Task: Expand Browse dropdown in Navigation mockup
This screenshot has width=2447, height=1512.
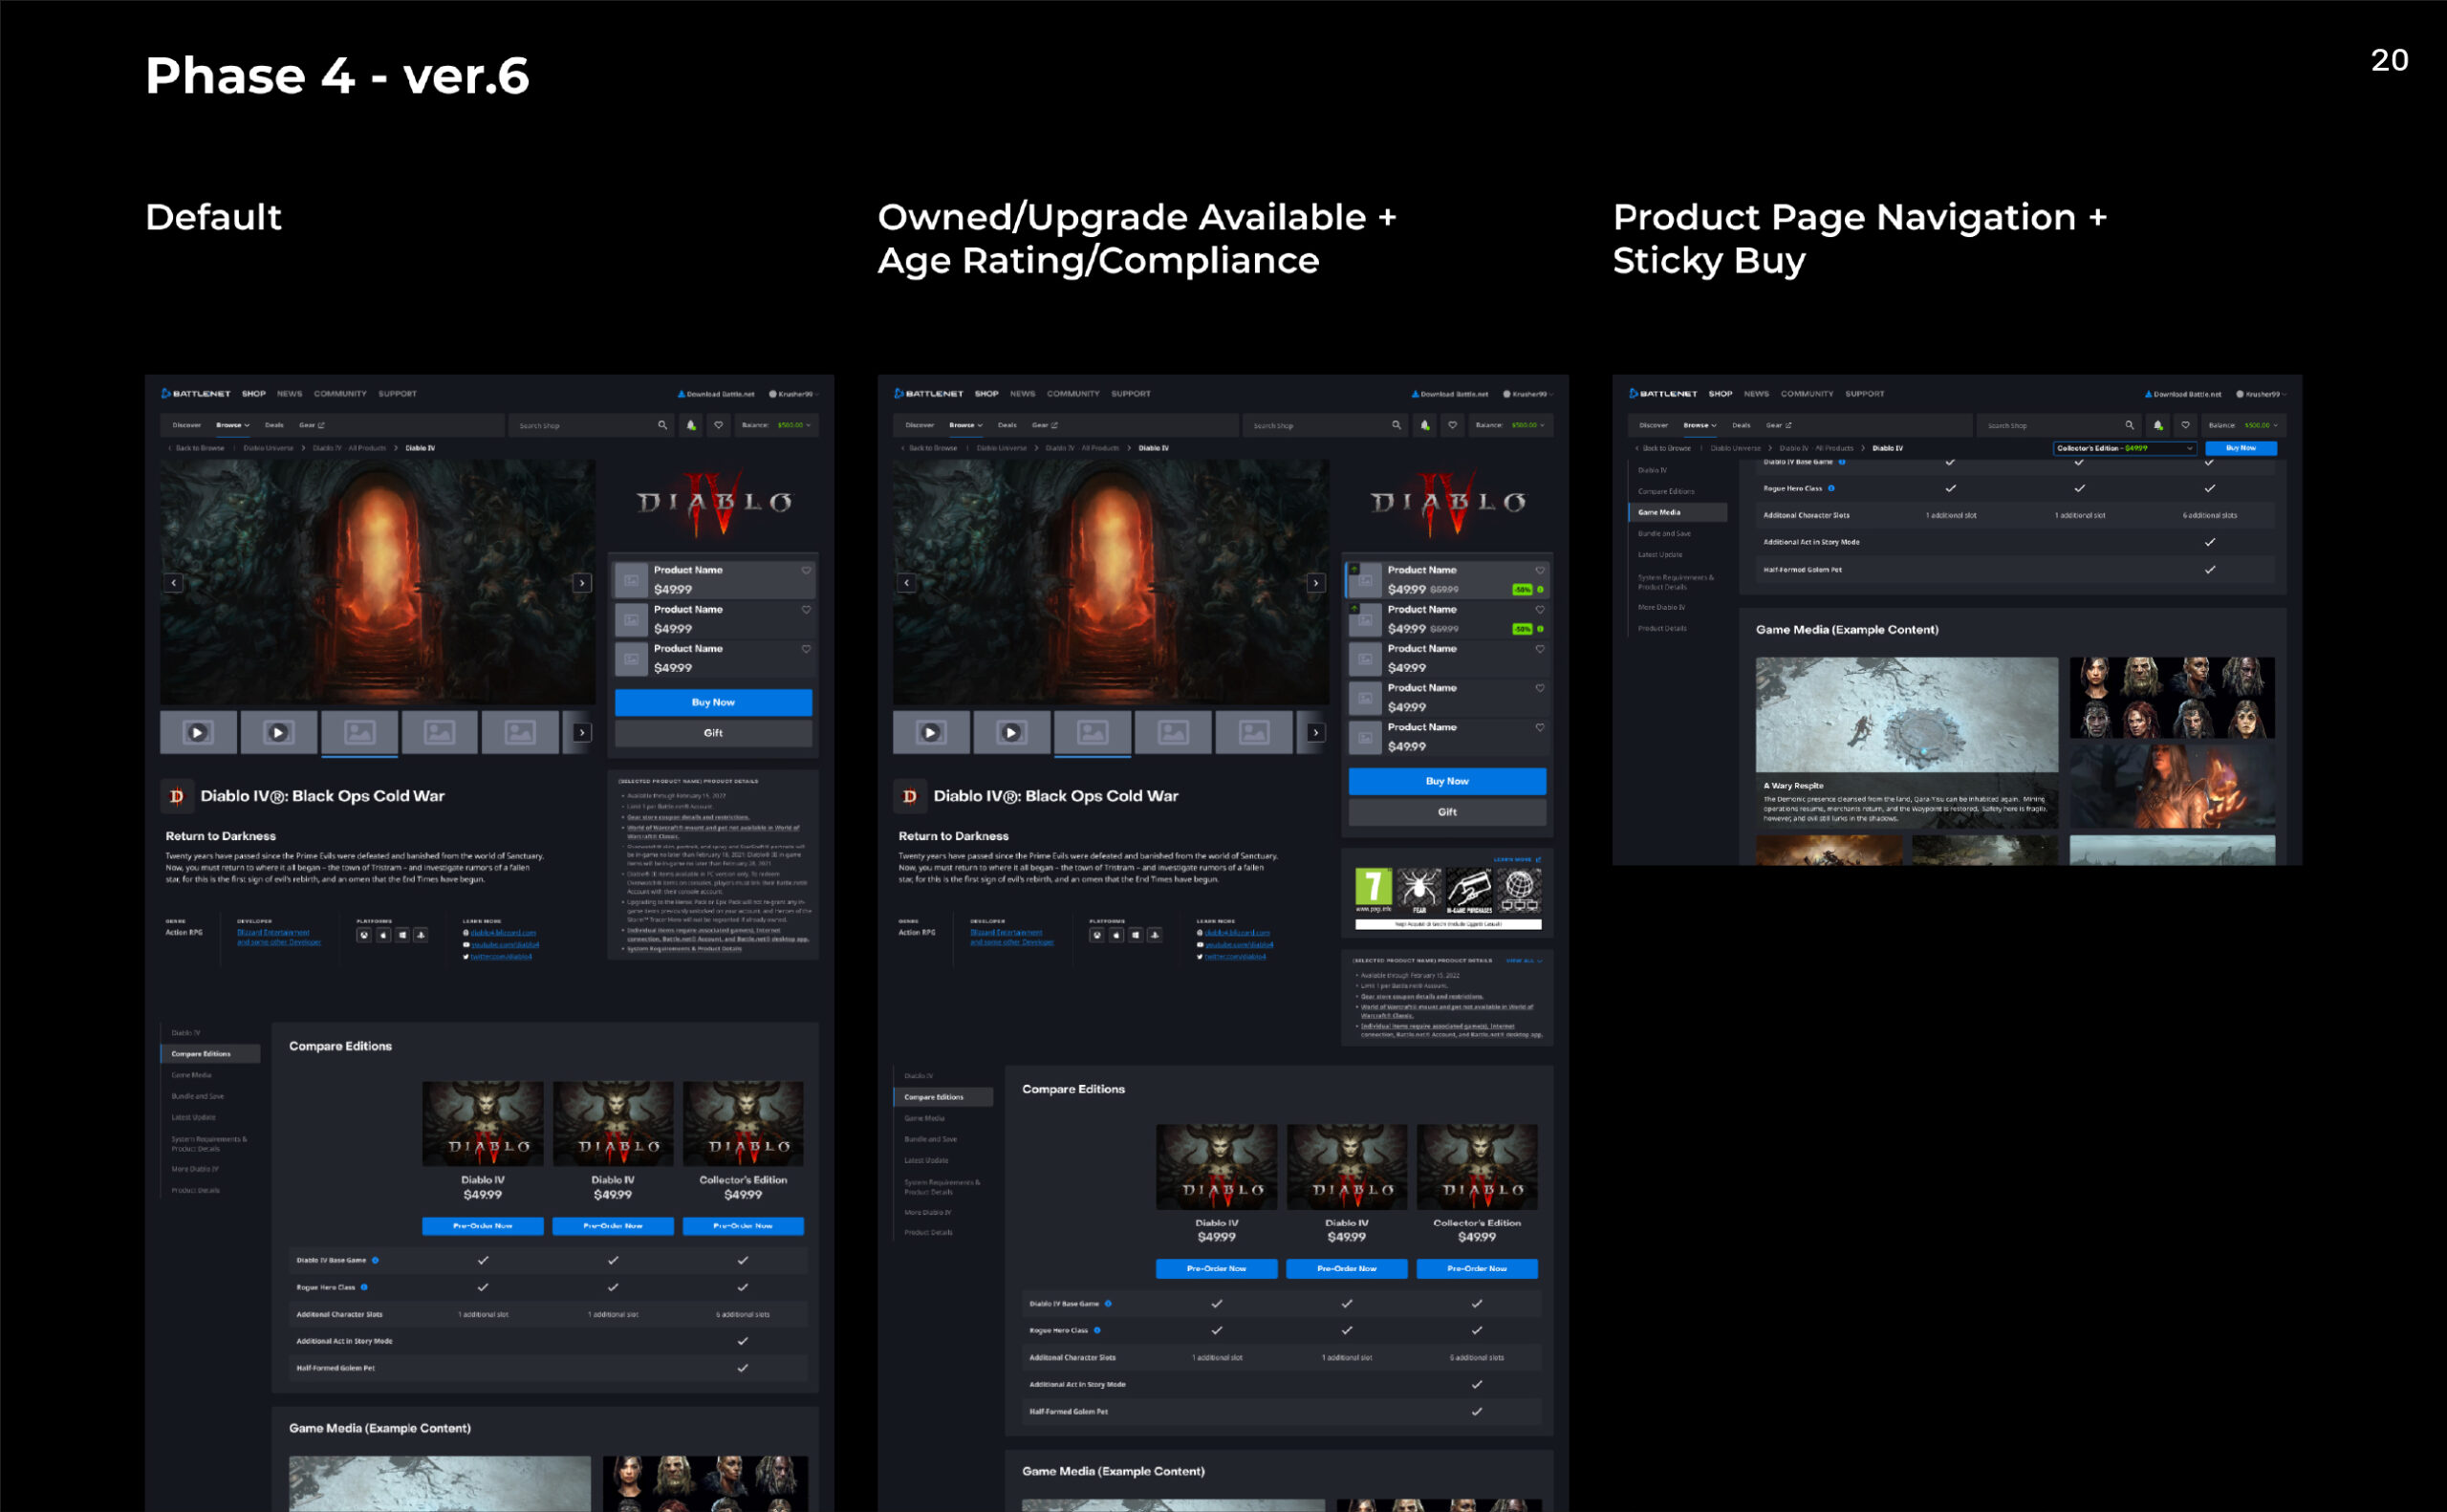Action: [x=1700, y=425]
